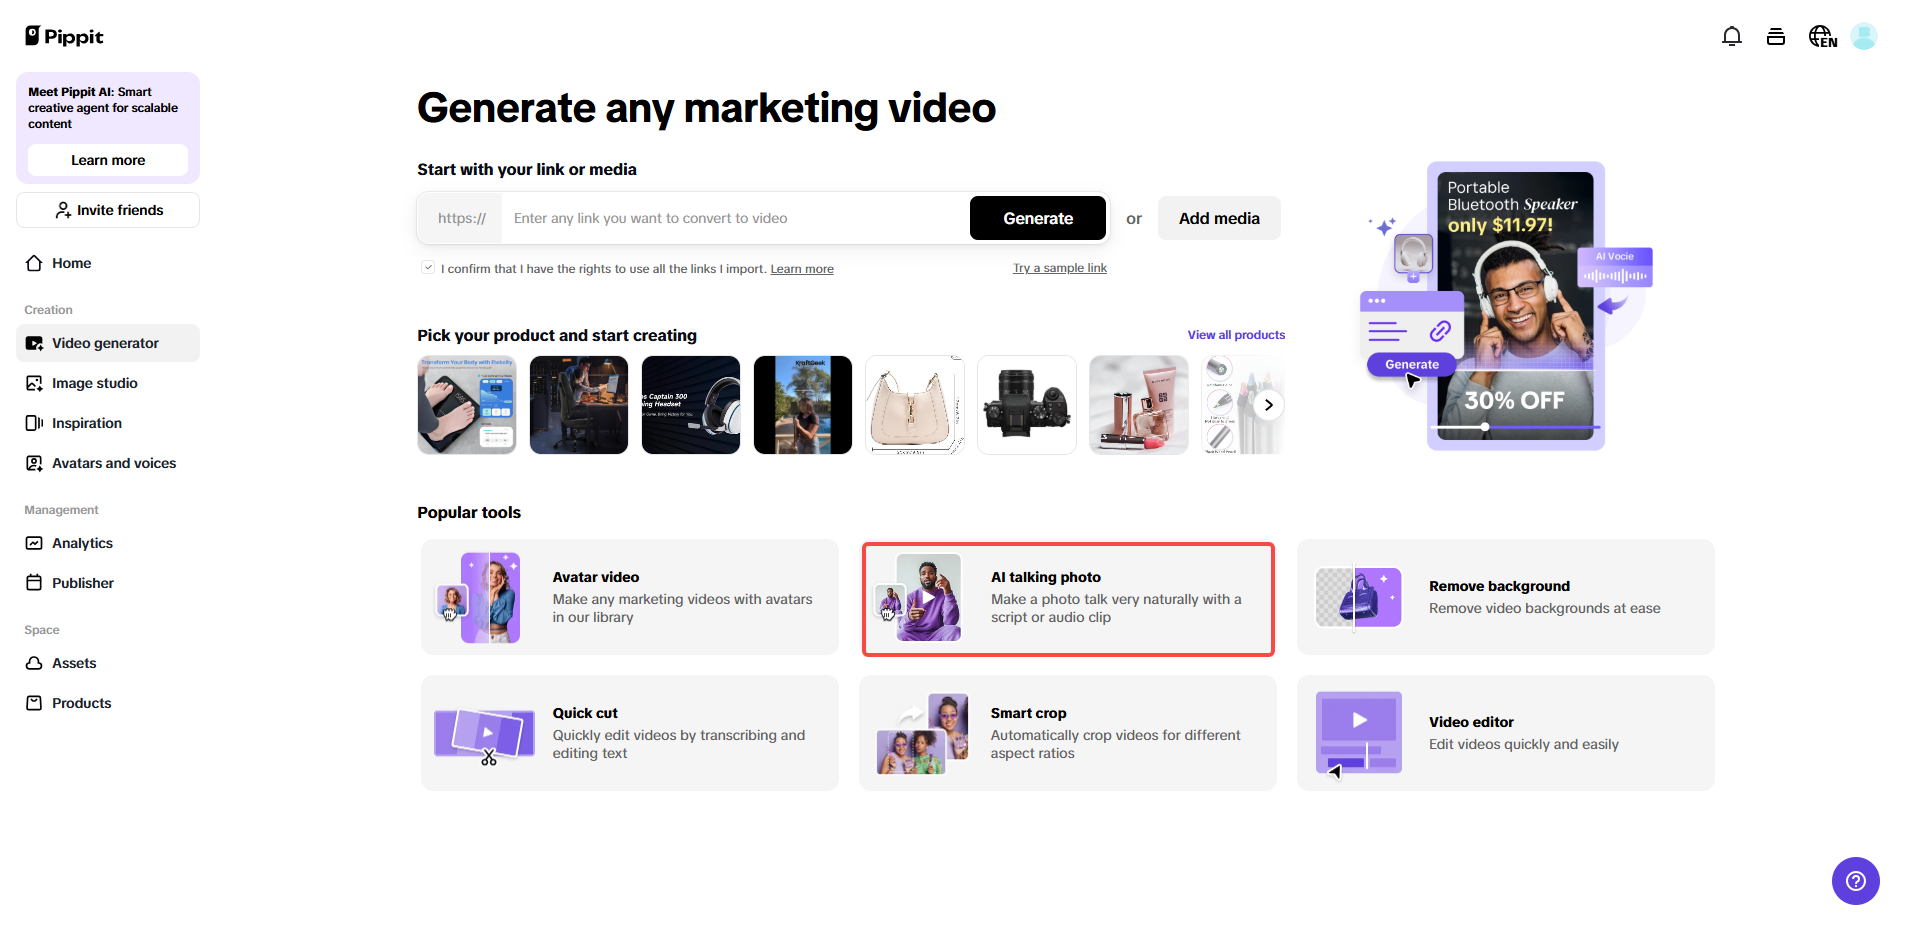This screenshot has height=943, width=1919.
Task: Click the Smart crop tool icon
Action: point(922,733)
